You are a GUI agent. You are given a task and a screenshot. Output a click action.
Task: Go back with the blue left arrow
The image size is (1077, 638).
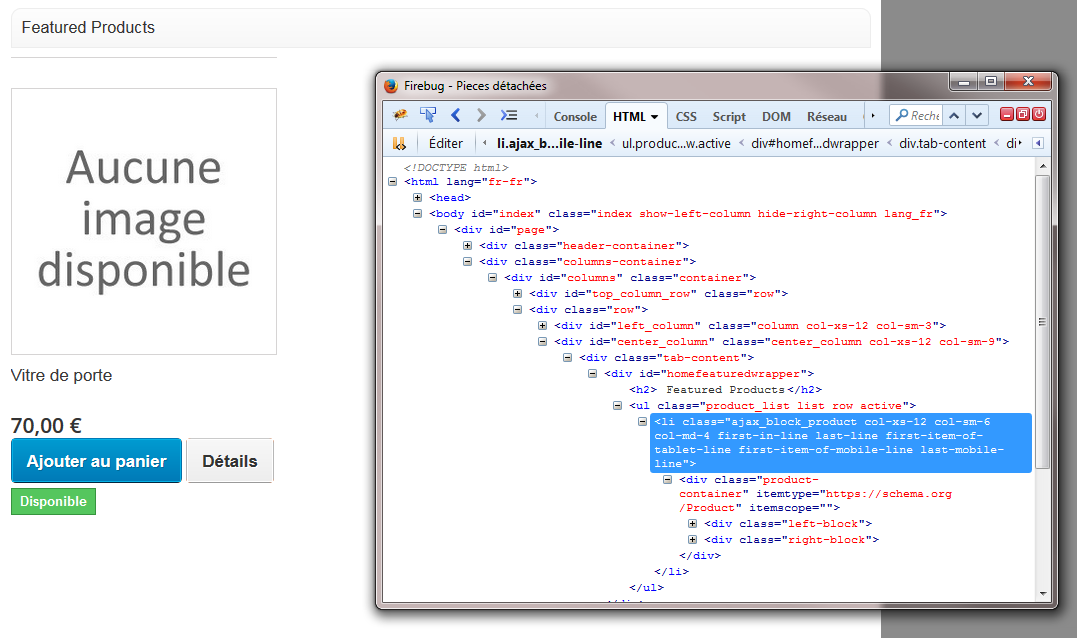(455, 115)
